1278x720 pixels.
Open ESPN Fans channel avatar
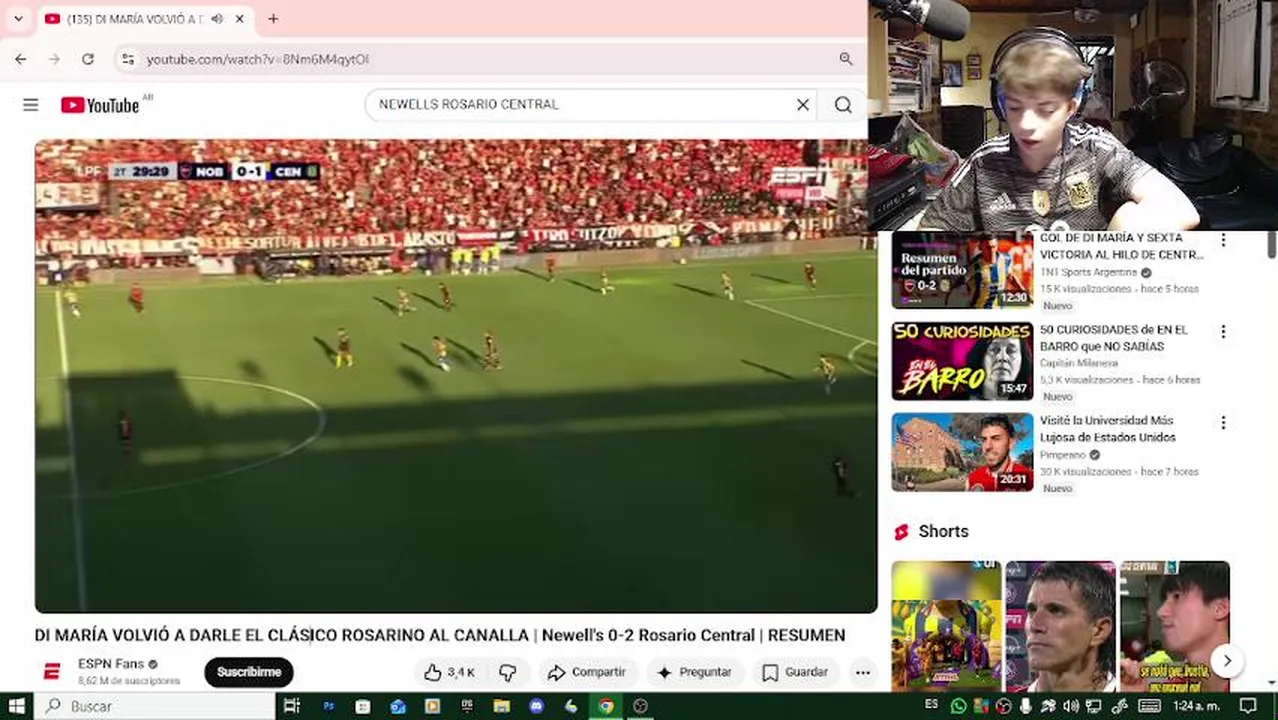(x=52, y=671)
